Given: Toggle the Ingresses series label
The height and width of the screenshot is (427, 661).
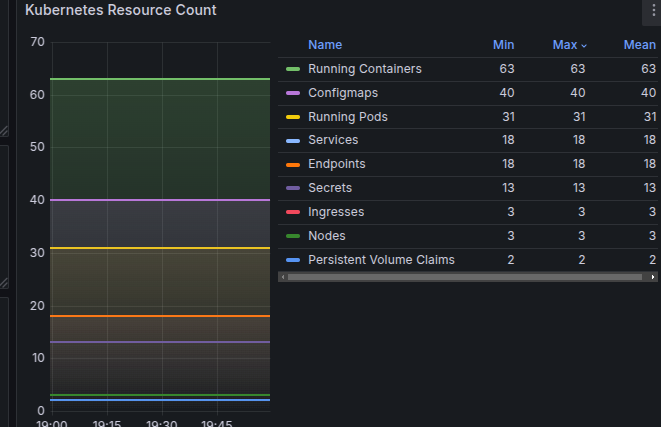Looking at the screenshot, I should point(336,212).
